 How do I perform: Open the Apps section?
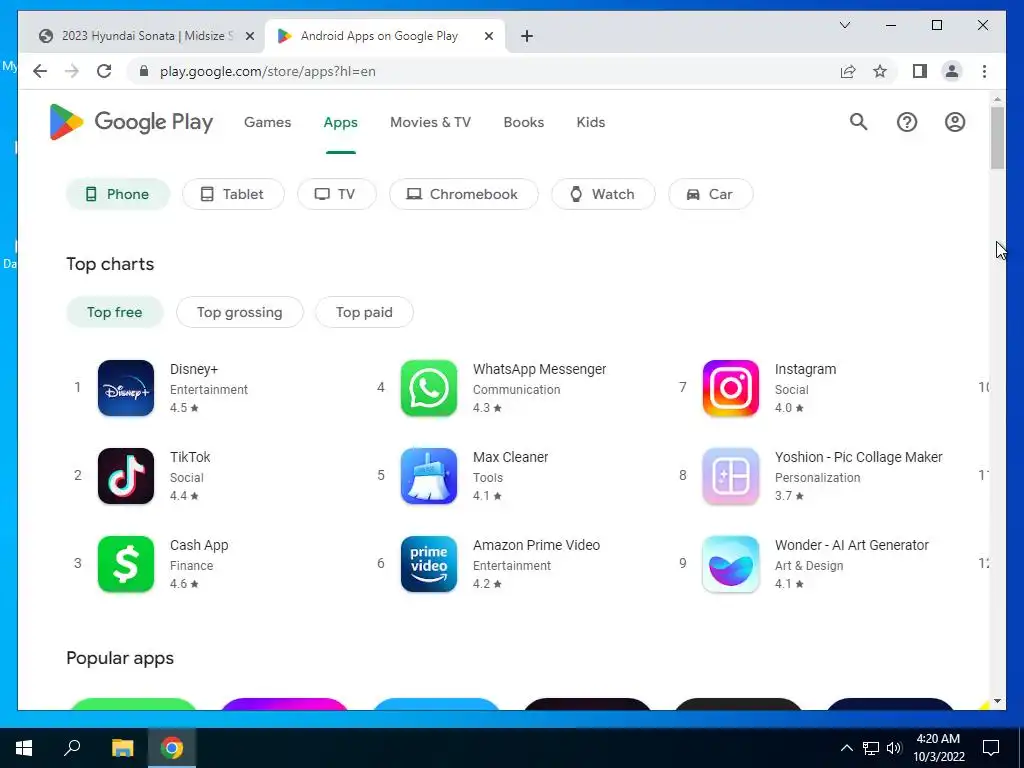[340, 122]
